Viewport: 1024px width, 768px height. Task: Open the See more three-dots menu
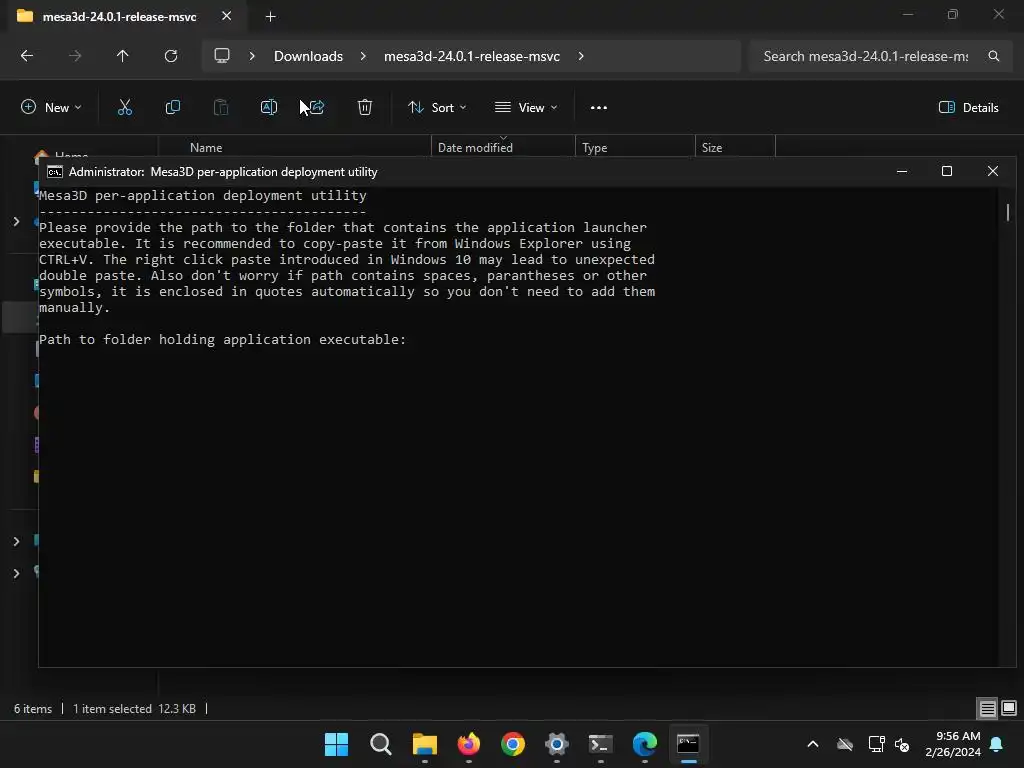coord(598,108)
